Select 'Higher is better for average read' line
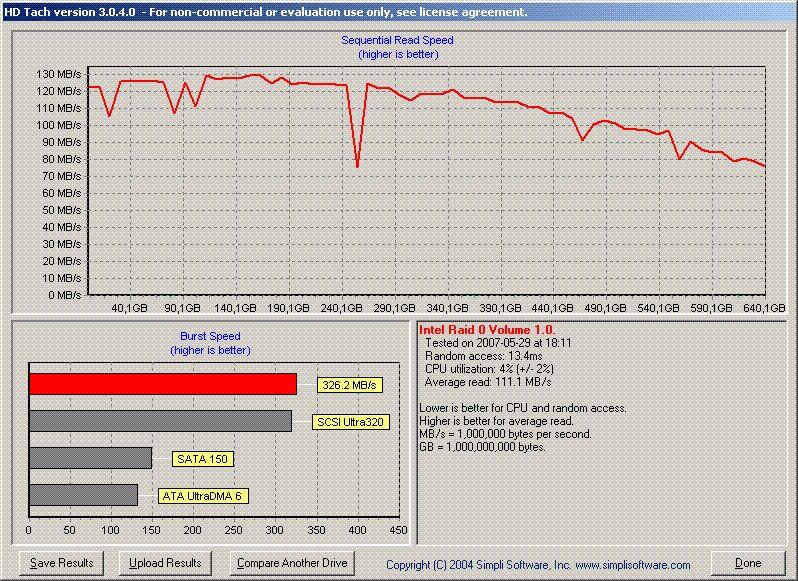 [496, 421]
